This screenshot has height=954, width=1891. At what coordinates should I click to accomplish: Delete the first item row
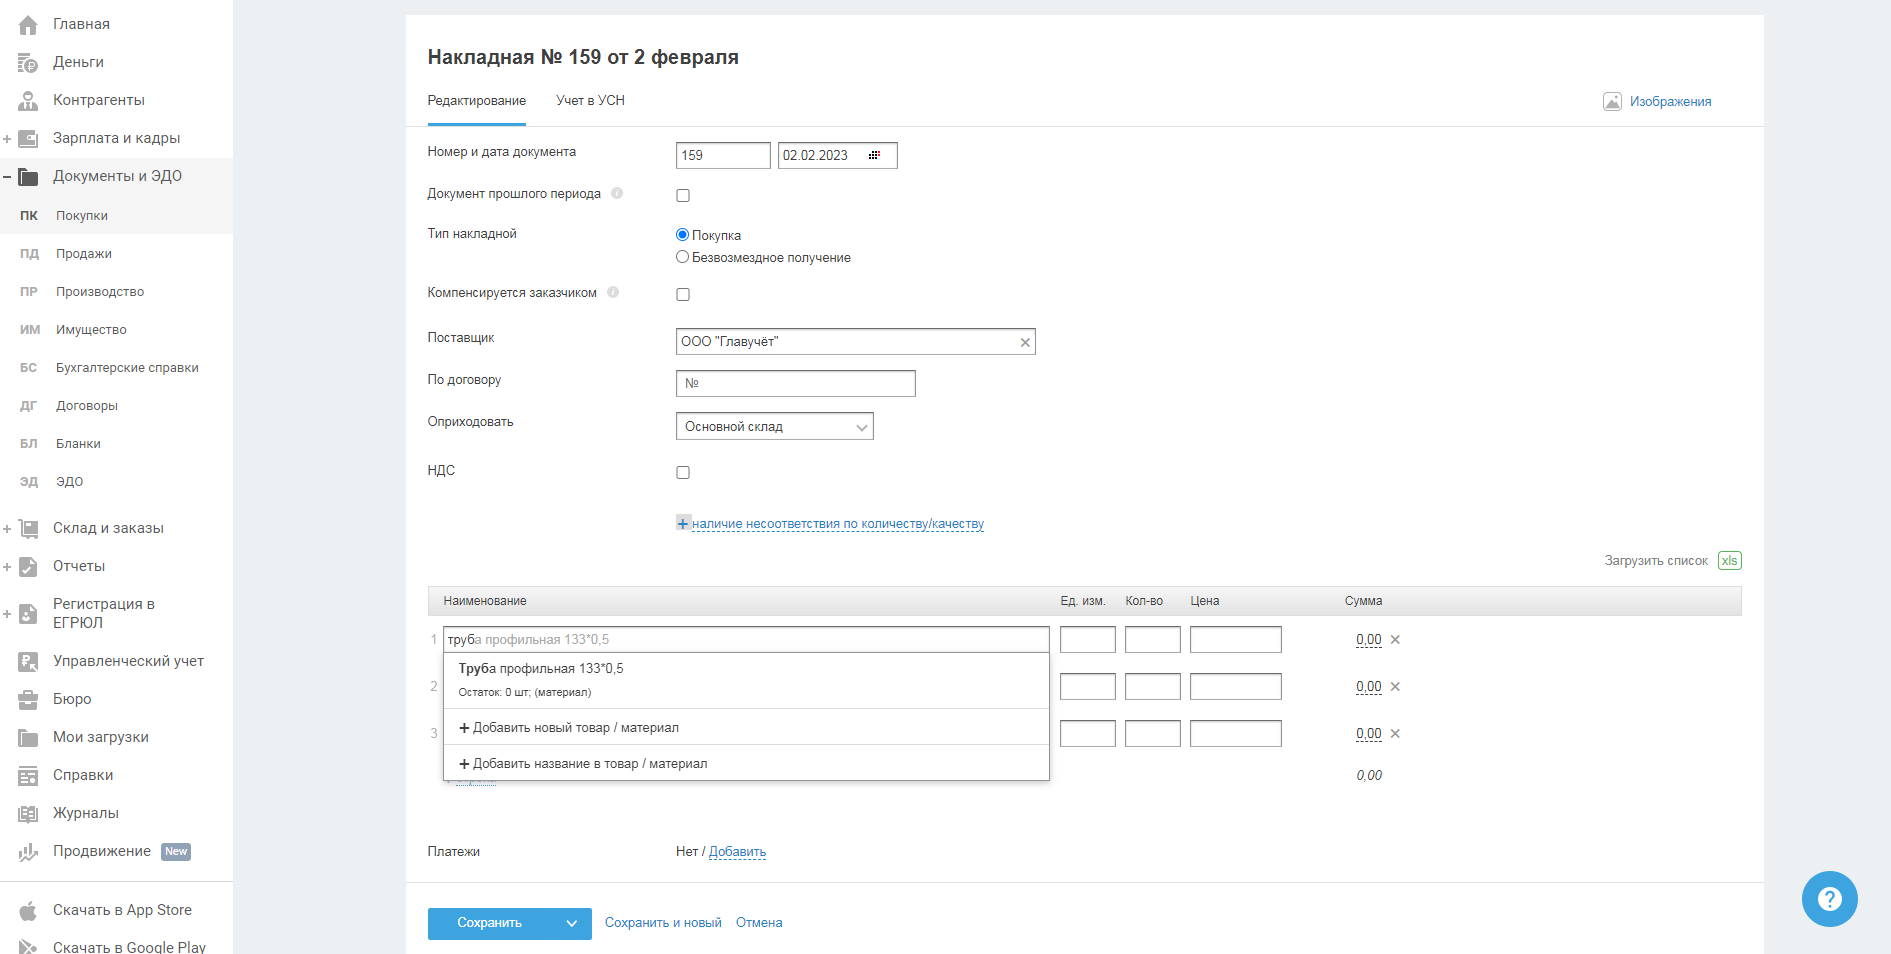pyautogui.click(x=1395, y=640)
